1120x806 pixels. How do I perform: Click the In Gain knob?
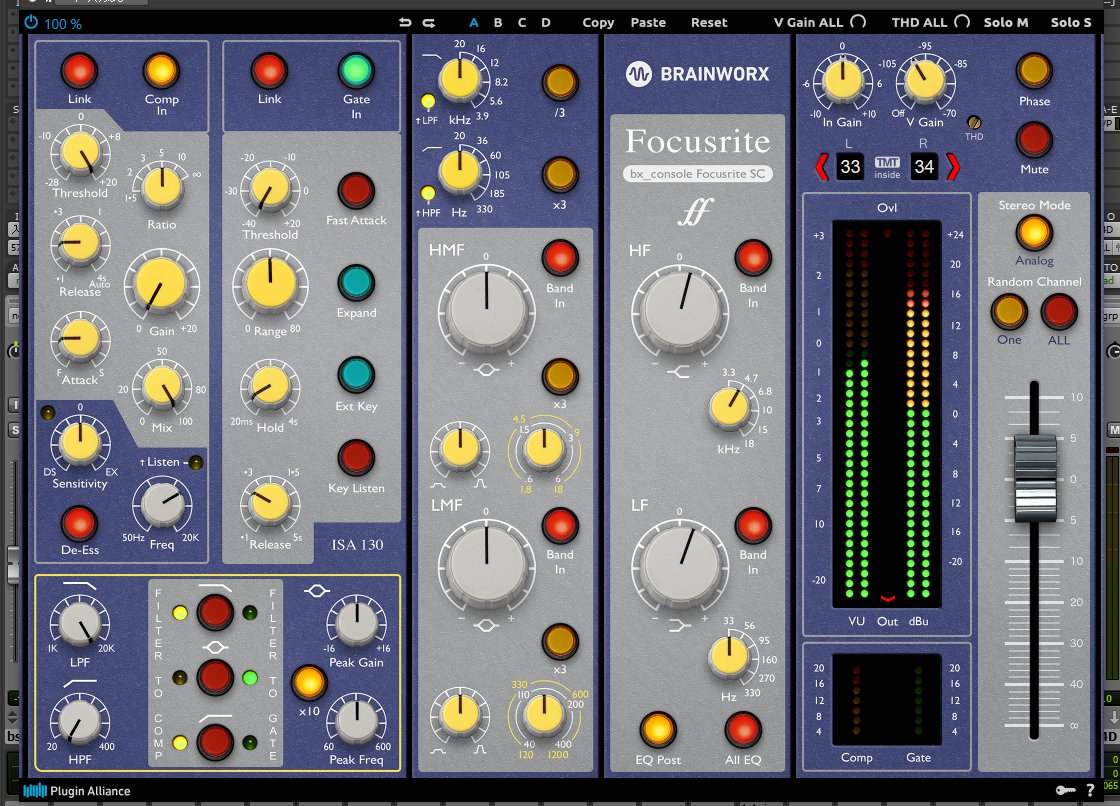click(843, 81)
